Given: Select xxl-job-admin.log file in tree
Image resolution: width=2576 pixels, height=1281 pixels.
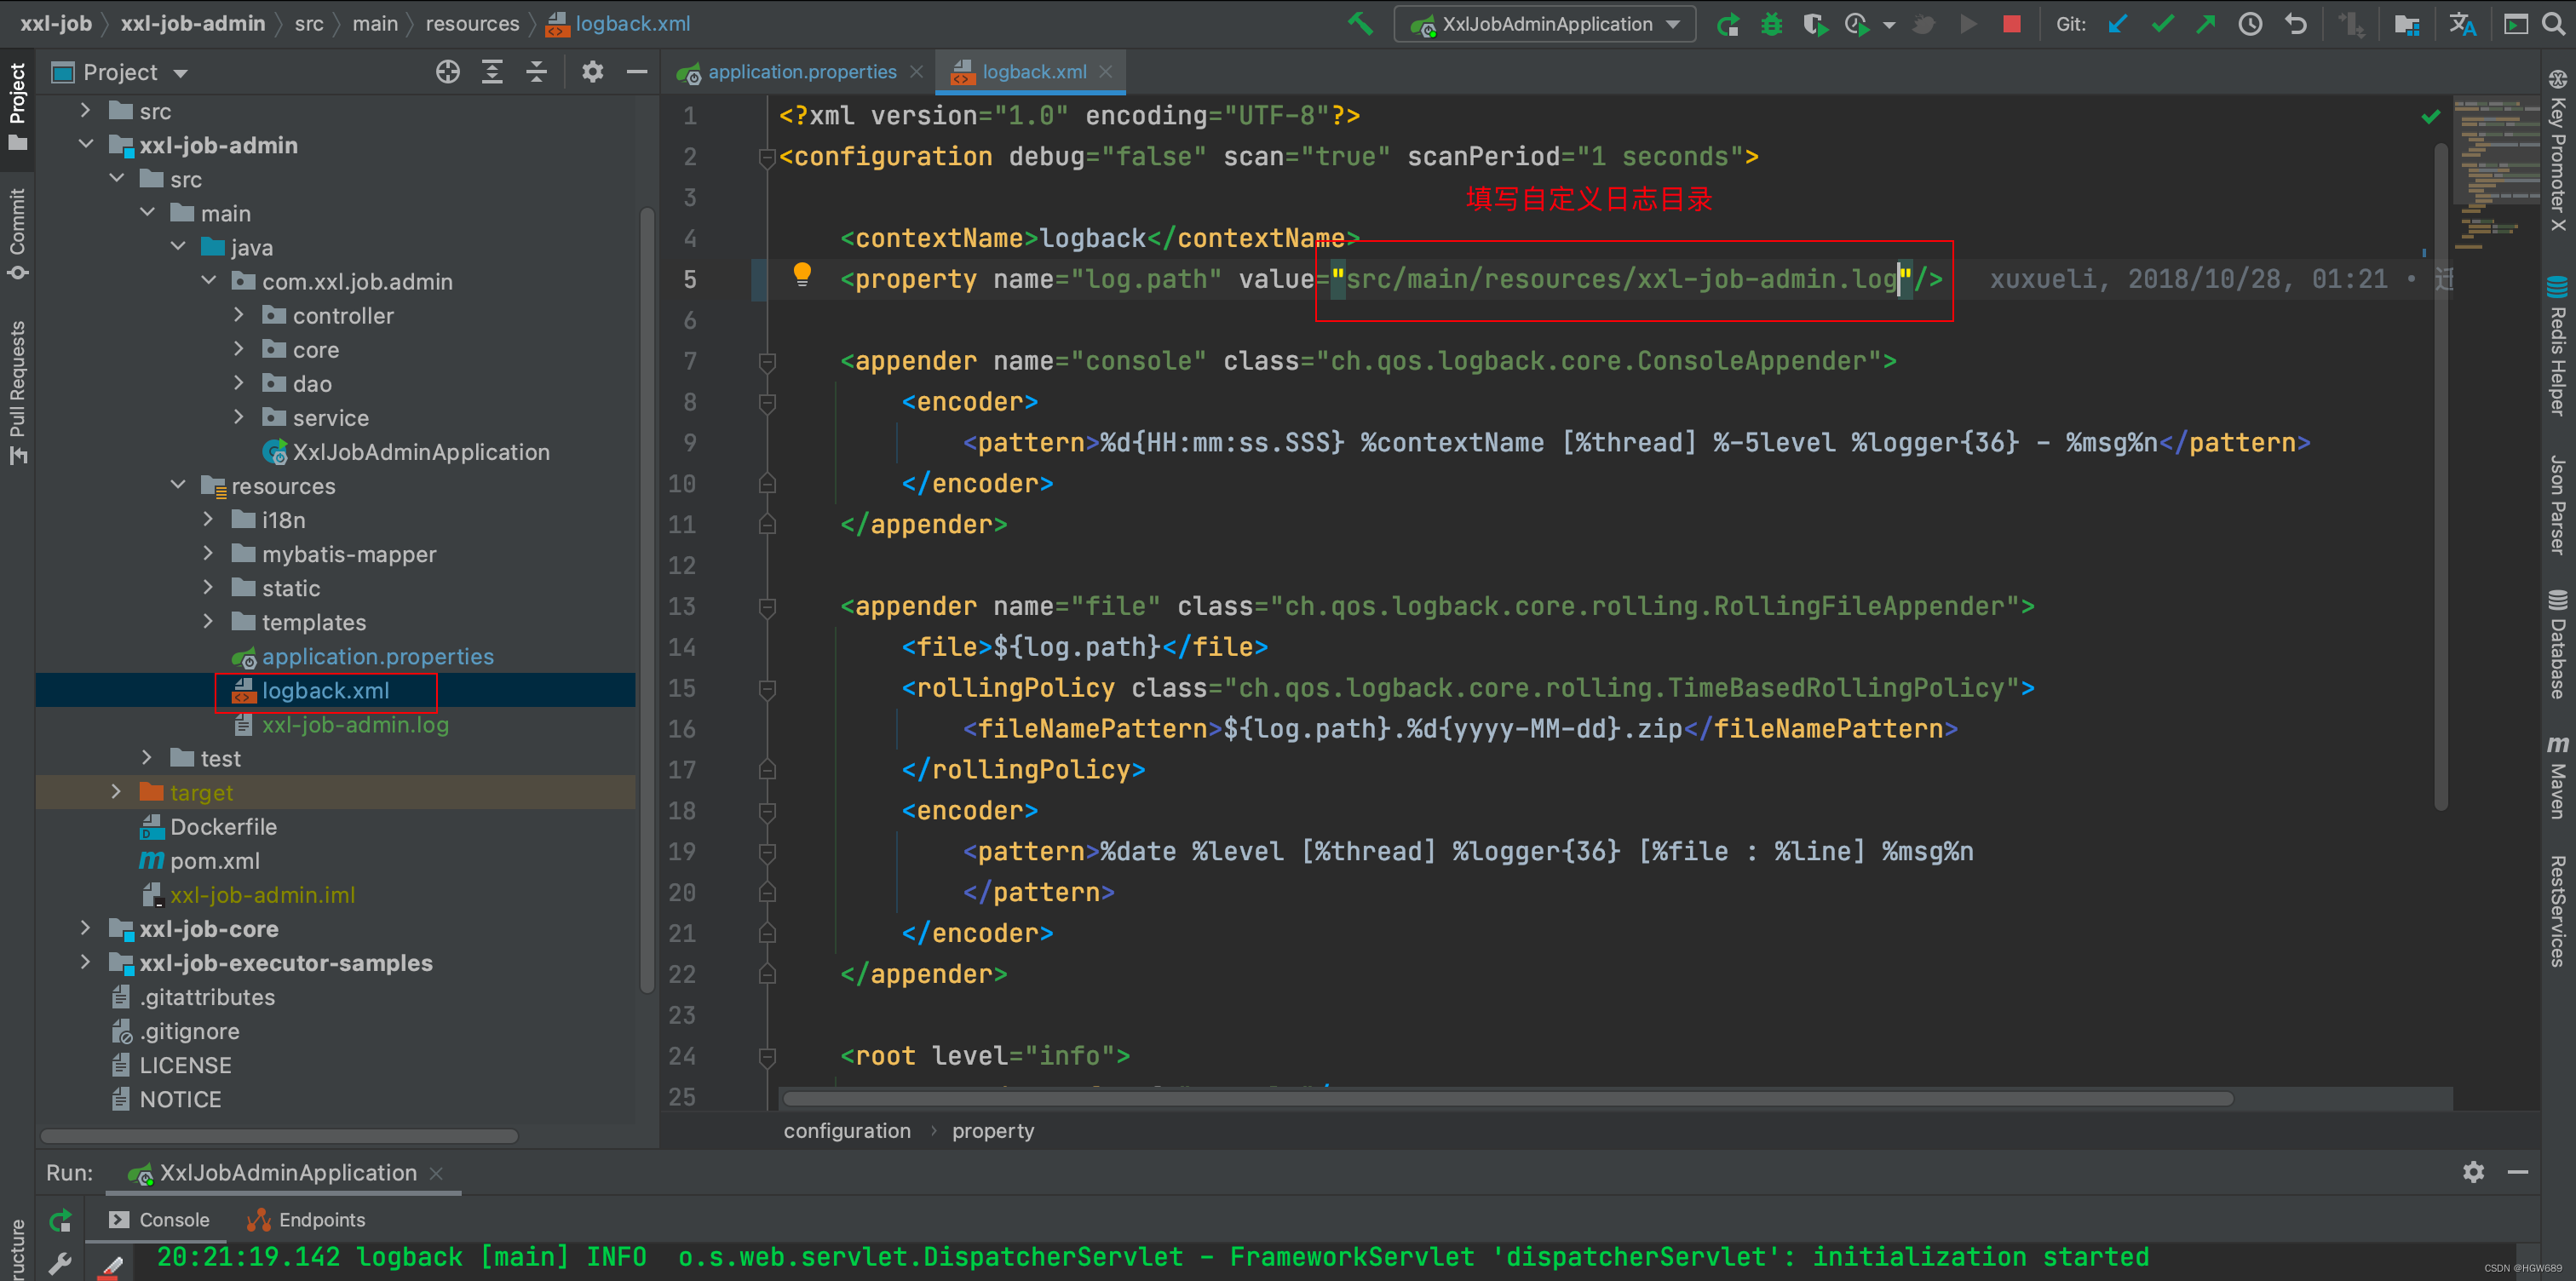Looking at the screenshot, I should pos(354,724).
